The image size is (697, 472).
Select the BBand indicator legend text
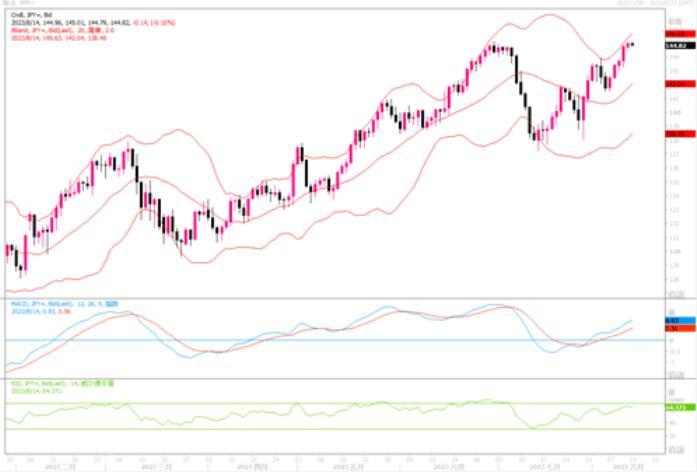point(62,30)
